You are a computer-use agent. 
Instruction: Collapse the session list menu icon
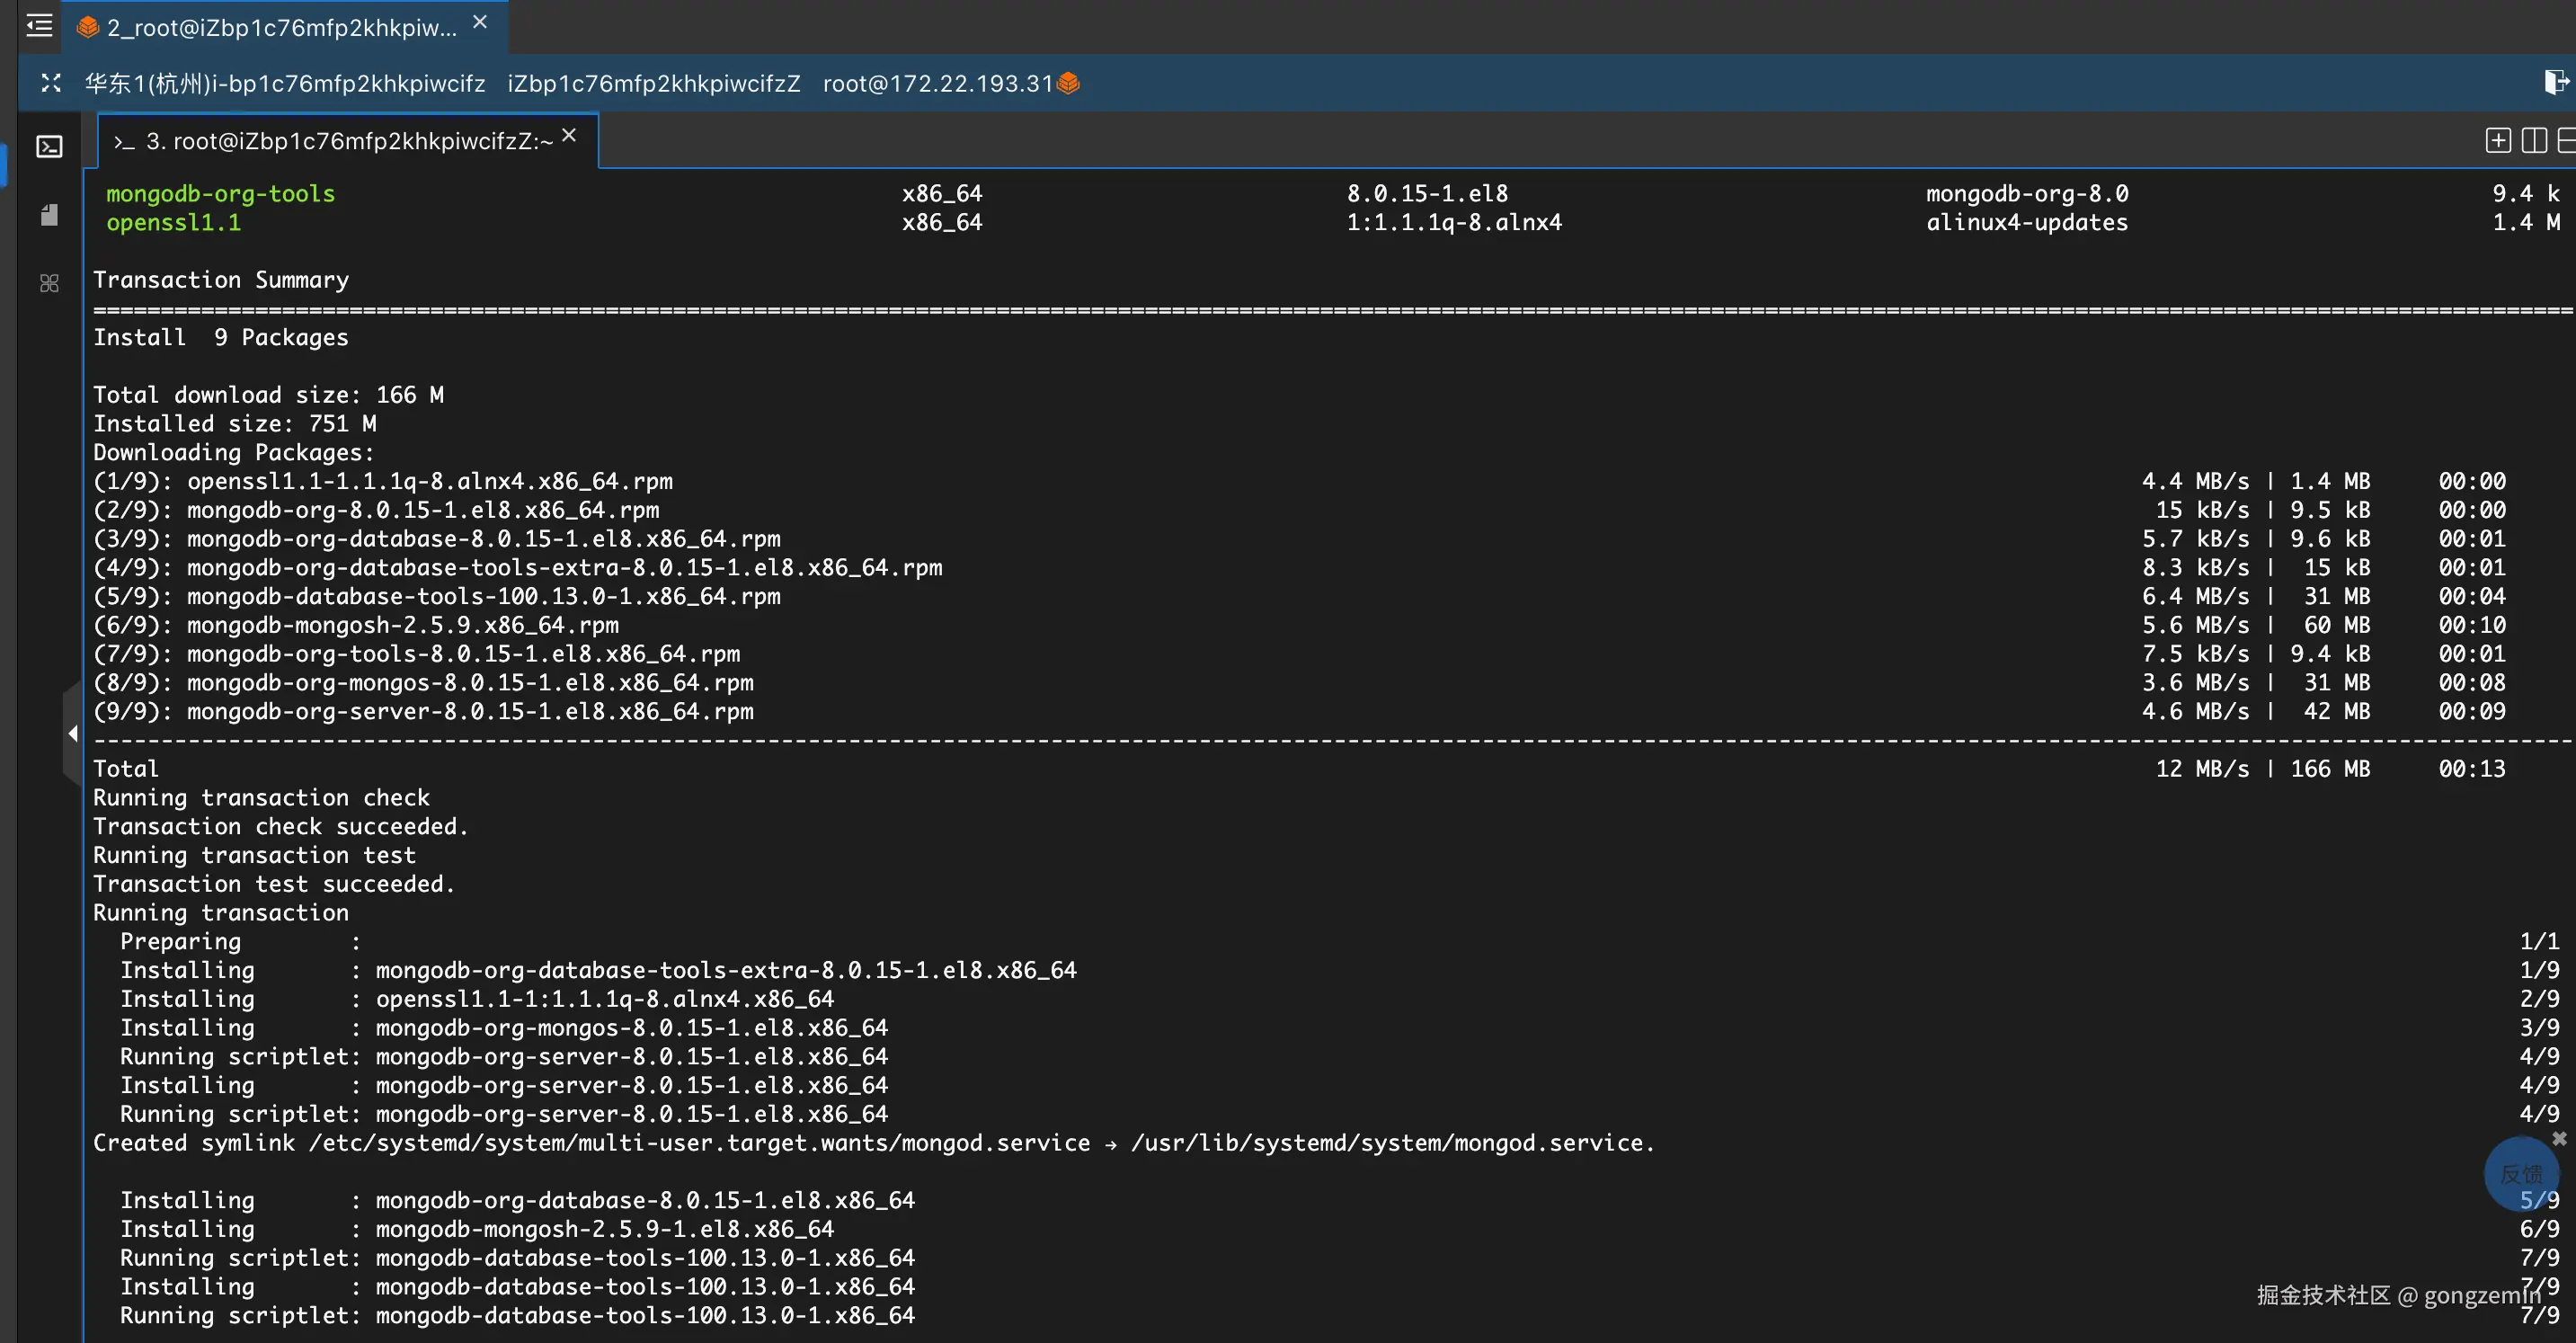pos(39,25)
